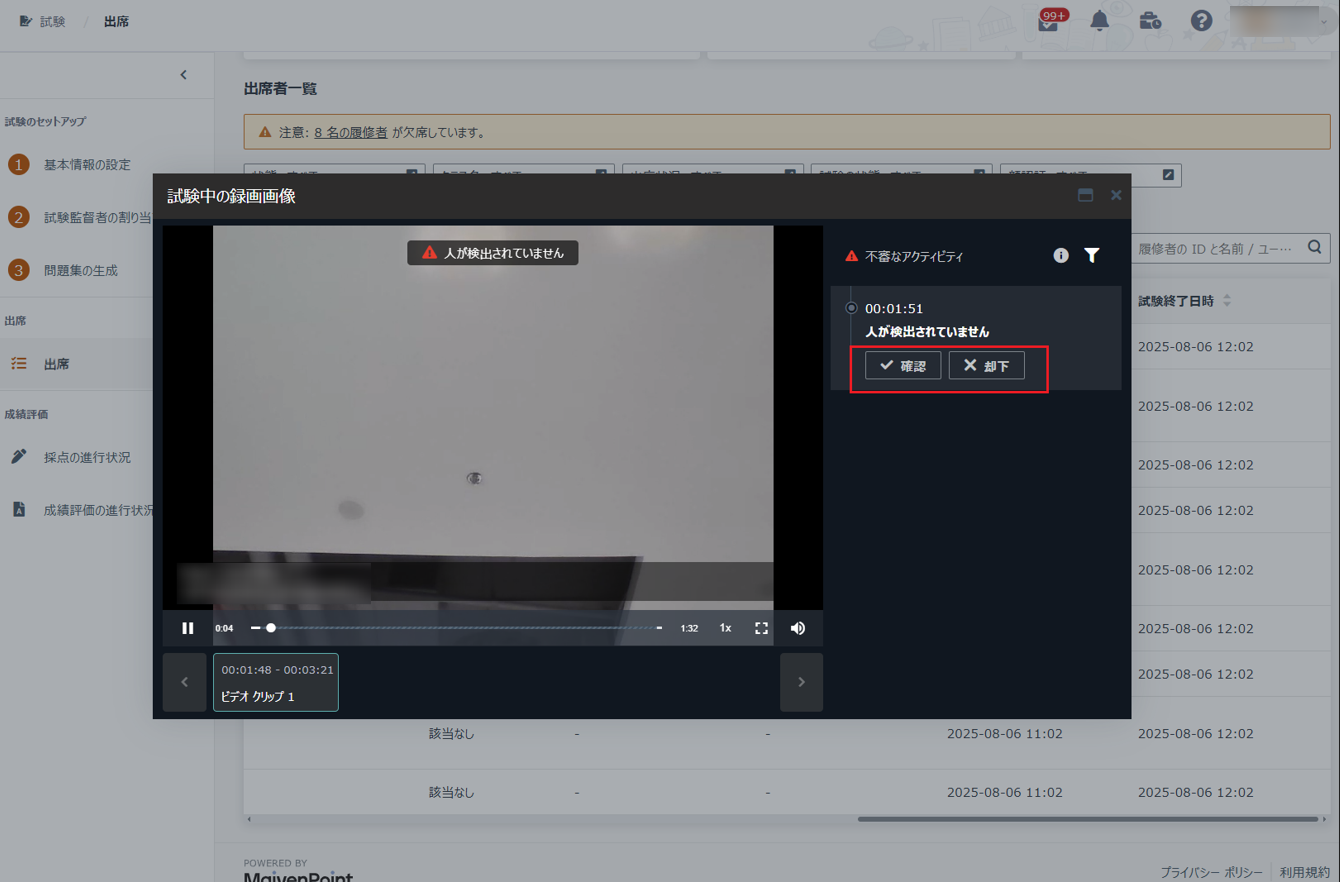This screenshot has height=882, width=1340.
Task: Enter fullscreen mode for video
Action: [761, 628]
